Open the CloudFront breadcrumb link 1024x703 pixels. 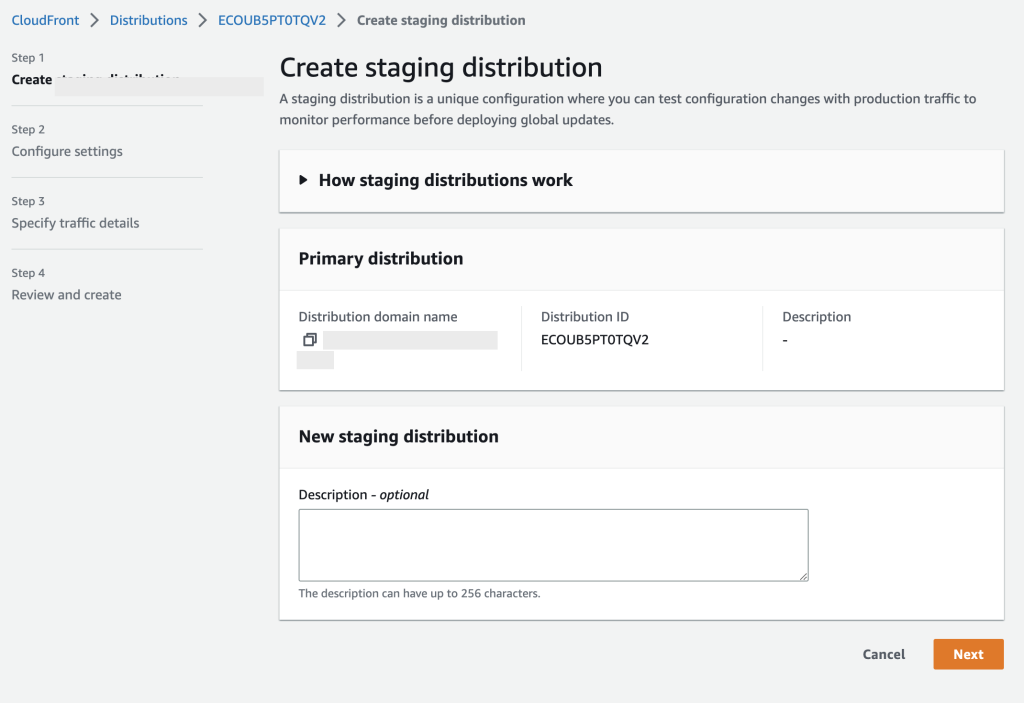45,19
